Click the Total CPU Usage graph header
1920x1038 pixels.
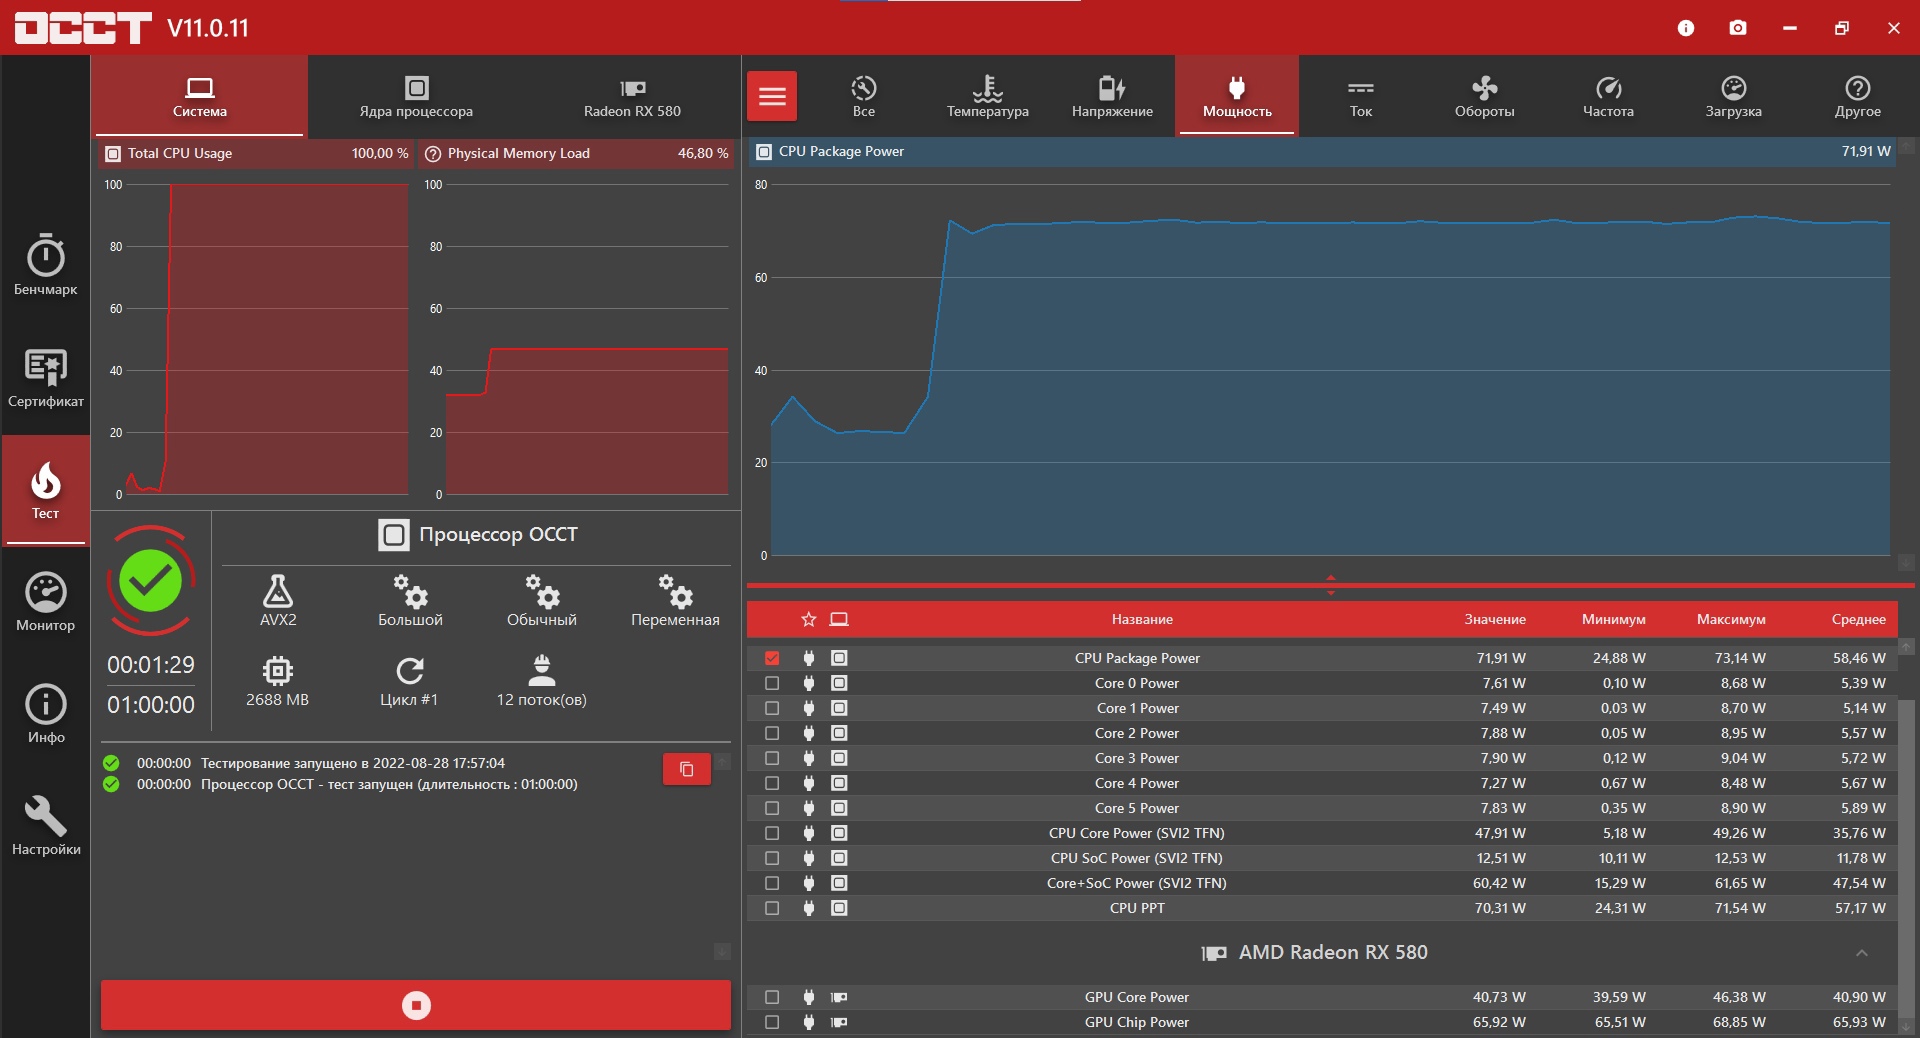[x=256, y=154]
